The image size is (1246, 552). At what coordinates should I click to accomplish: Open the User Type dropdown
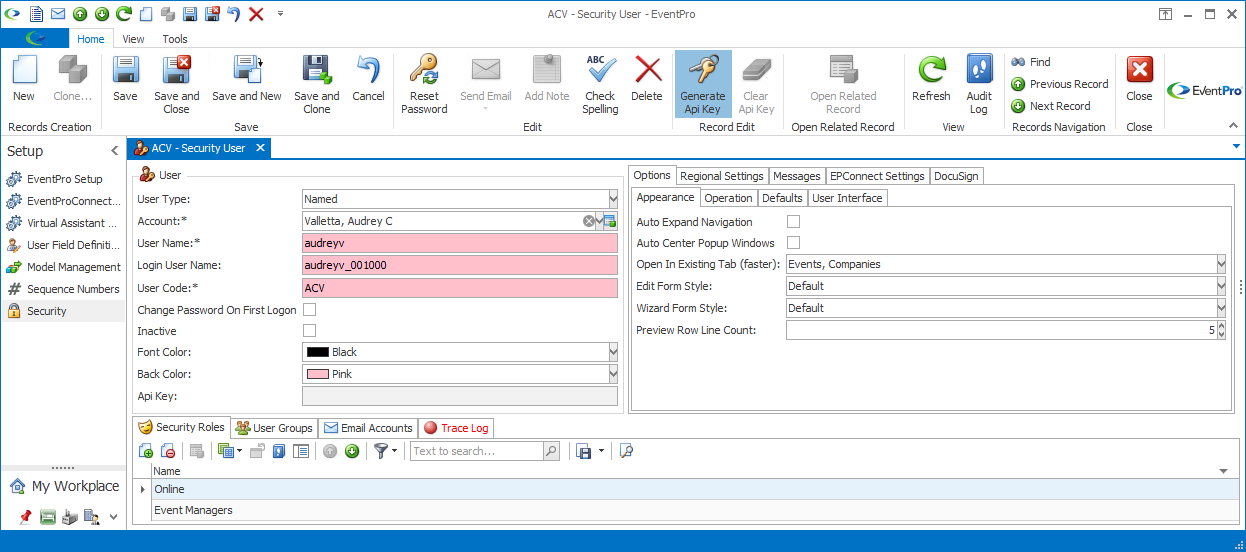pyautogui.click(x=613, y=199)
